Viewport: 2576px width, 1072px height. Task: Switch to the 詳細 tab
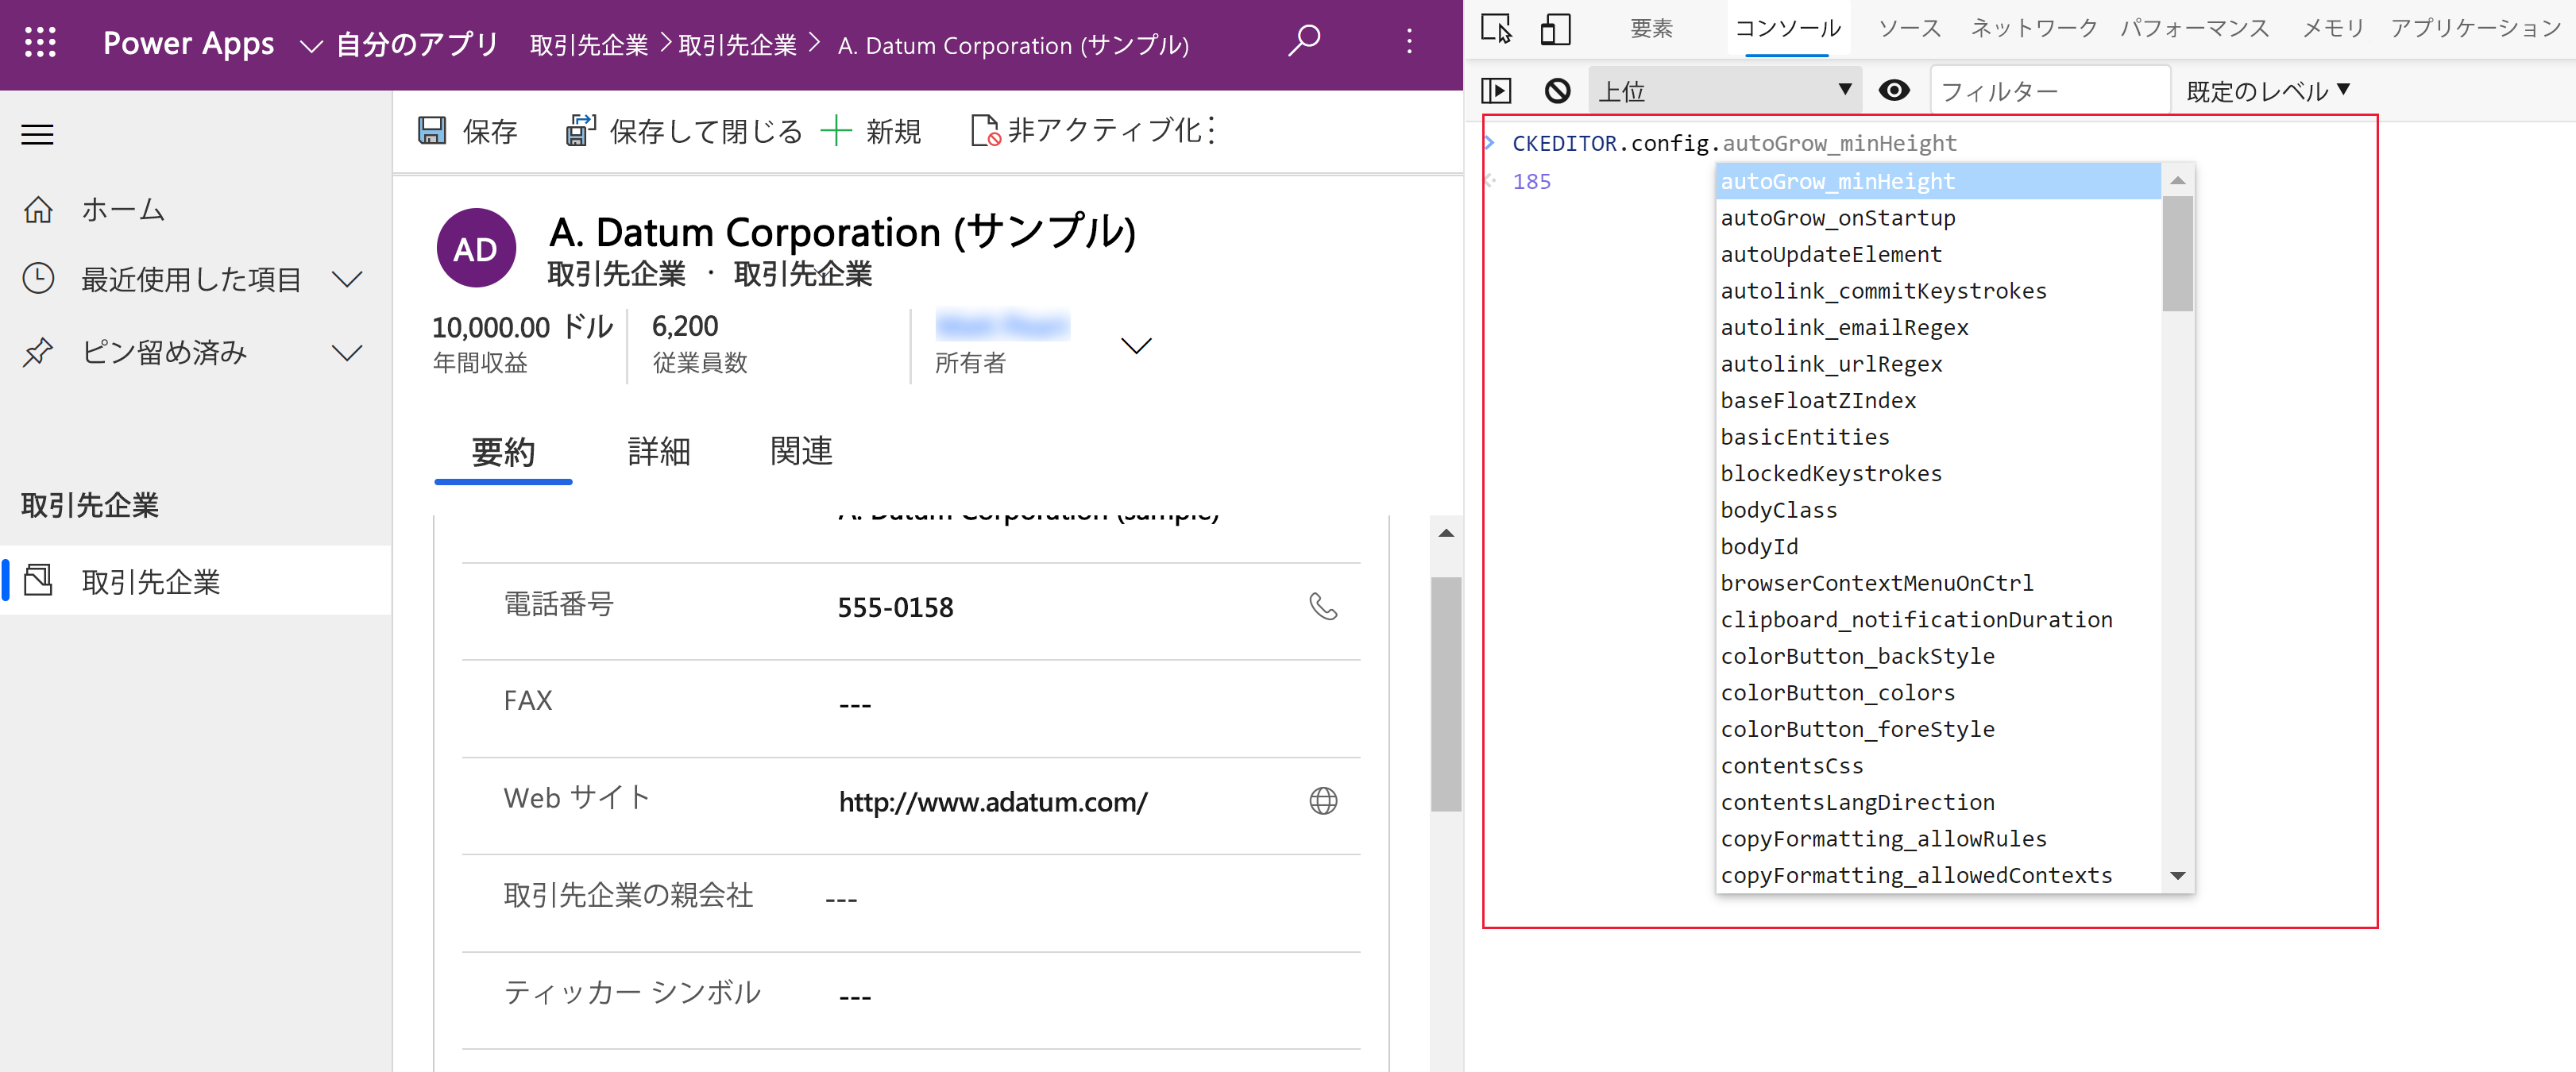click(x=659, y=452)
